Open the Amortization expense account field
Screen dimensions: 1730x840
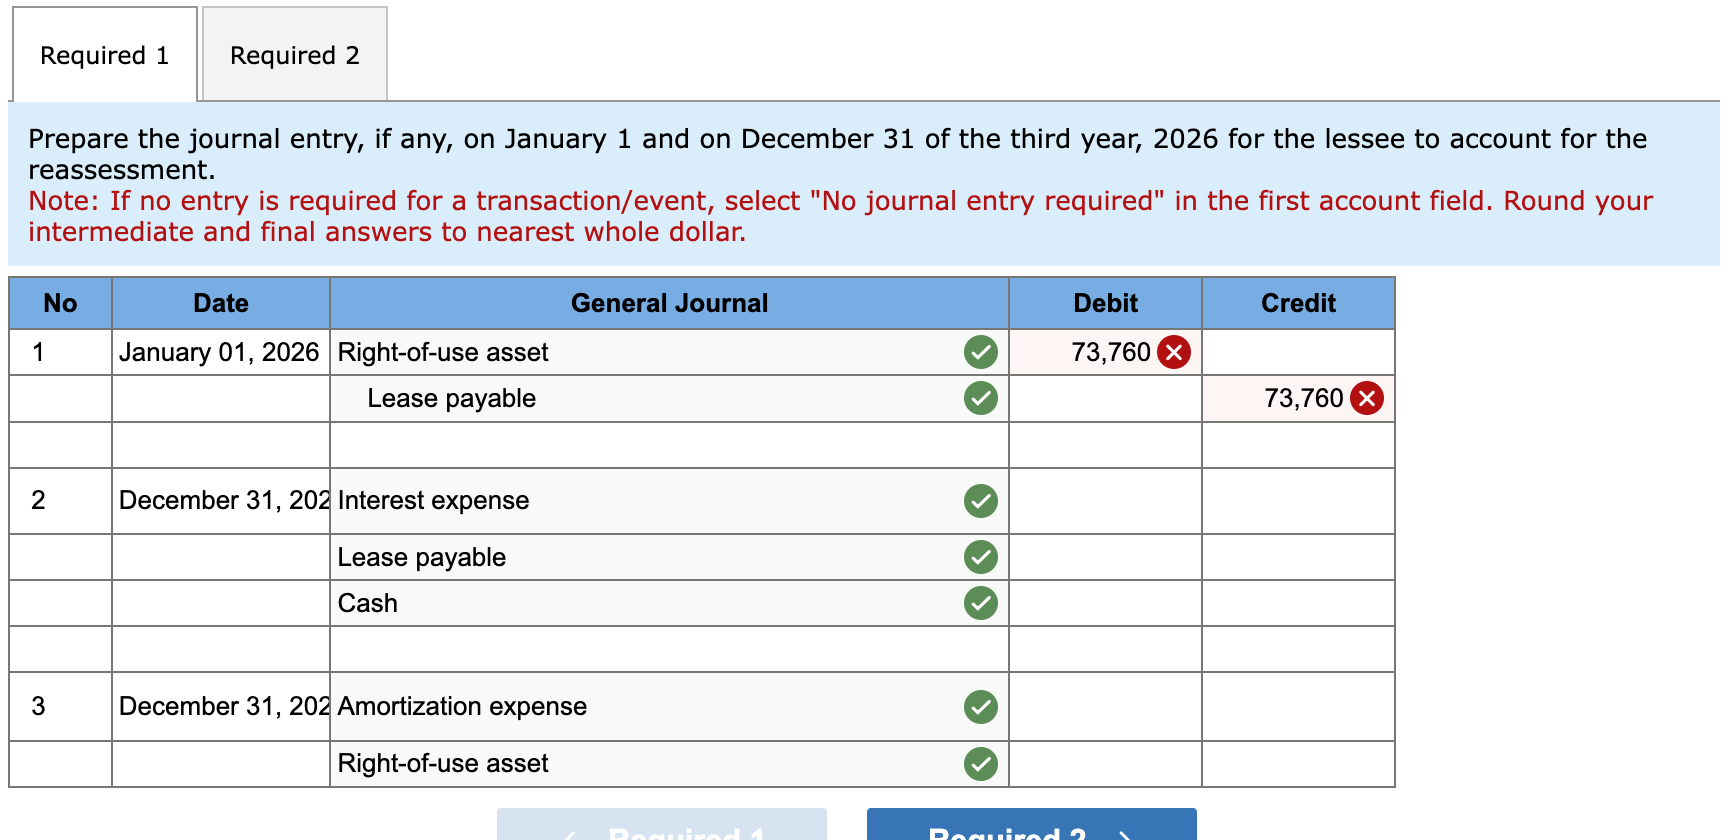(669, 706)
